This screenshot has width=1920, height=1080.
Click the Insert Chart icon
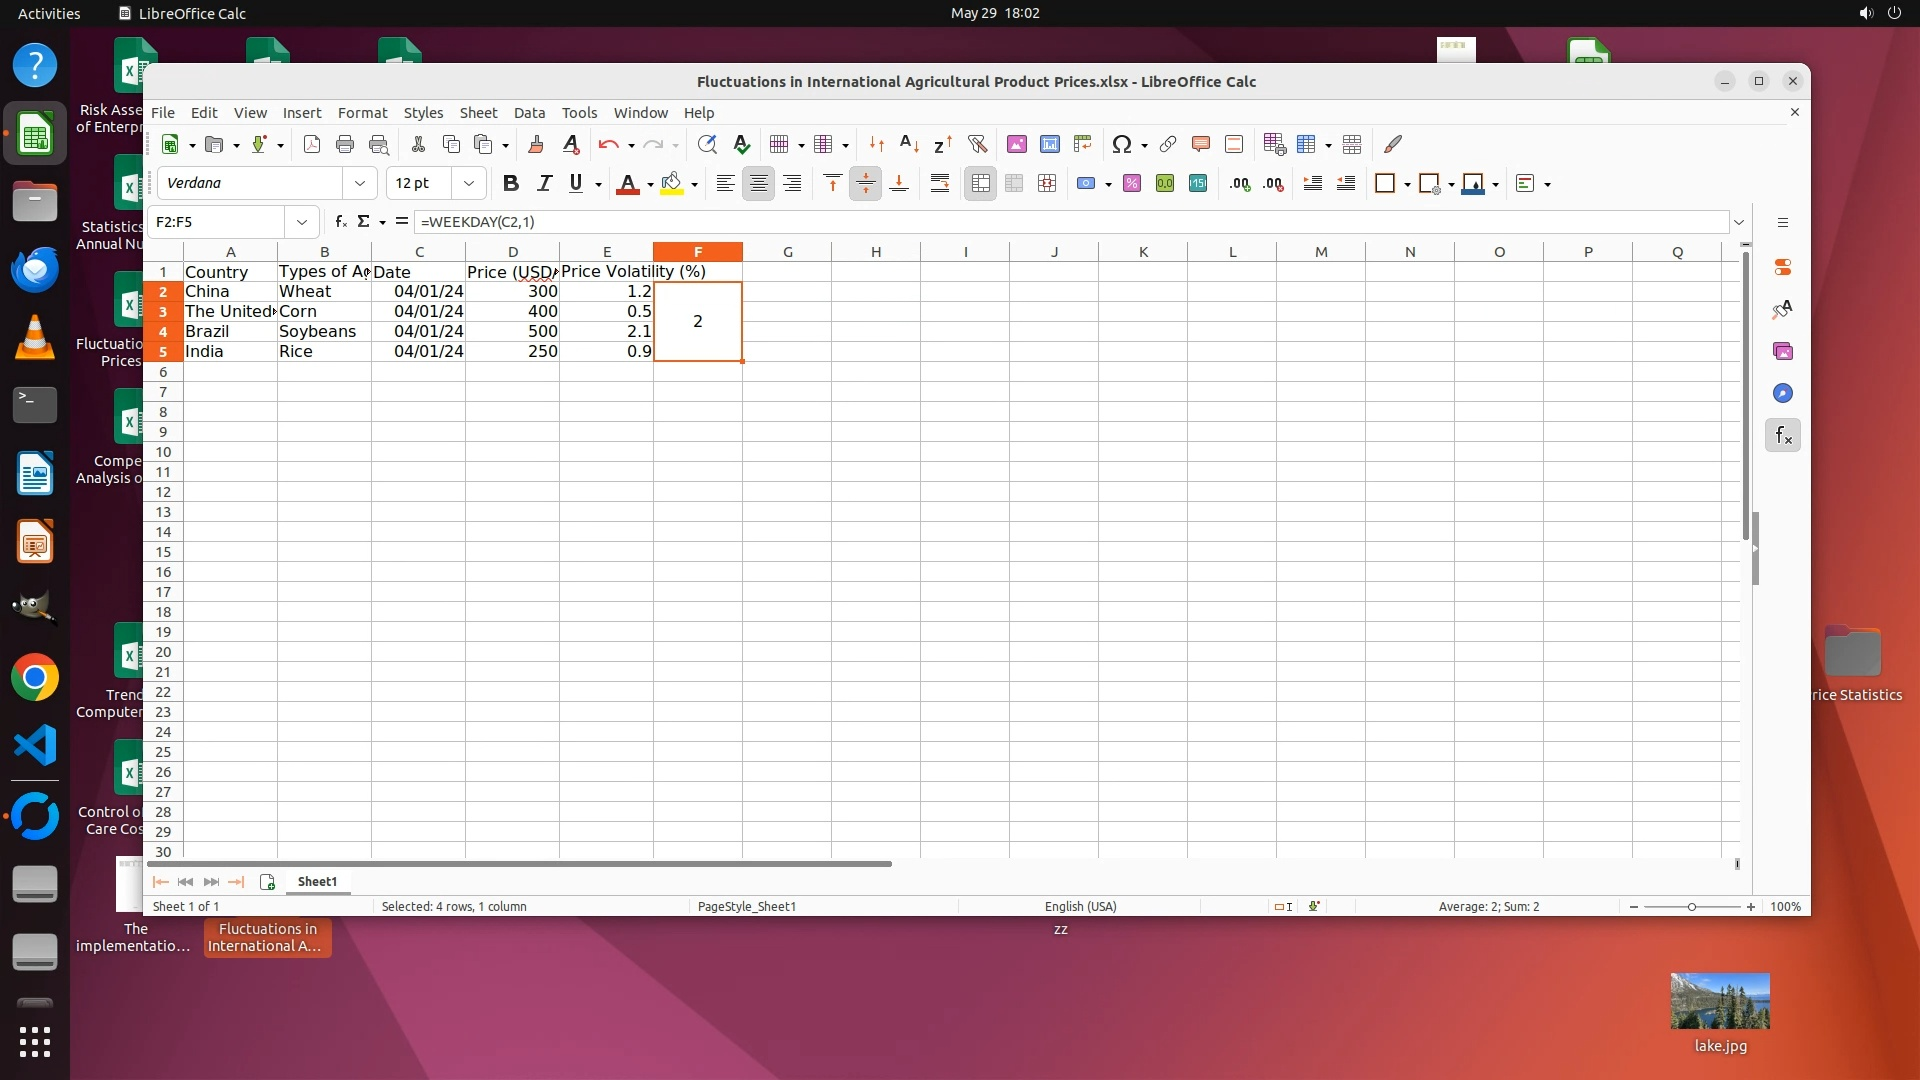pos(1049,144)
